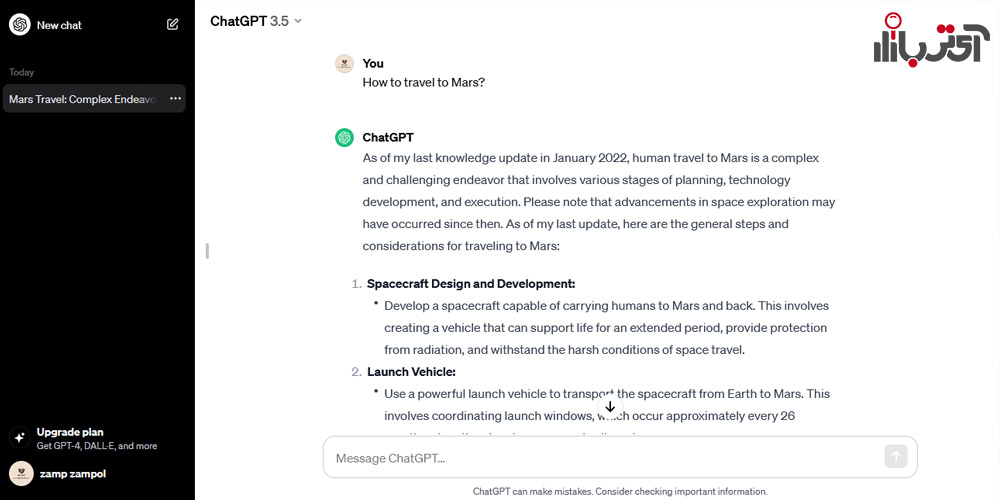Click the user avatar next to You
This screenshot has width=1000, height=500.
[x=344, y=63]
